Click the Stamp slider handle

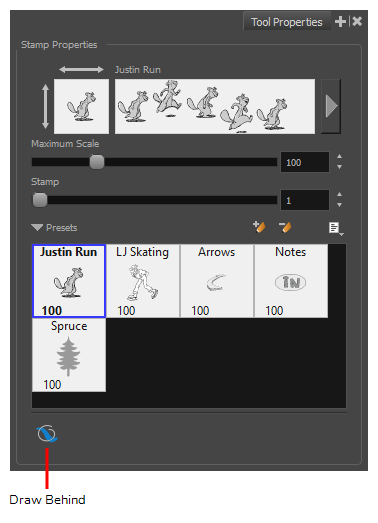click(x=40, y=200)
